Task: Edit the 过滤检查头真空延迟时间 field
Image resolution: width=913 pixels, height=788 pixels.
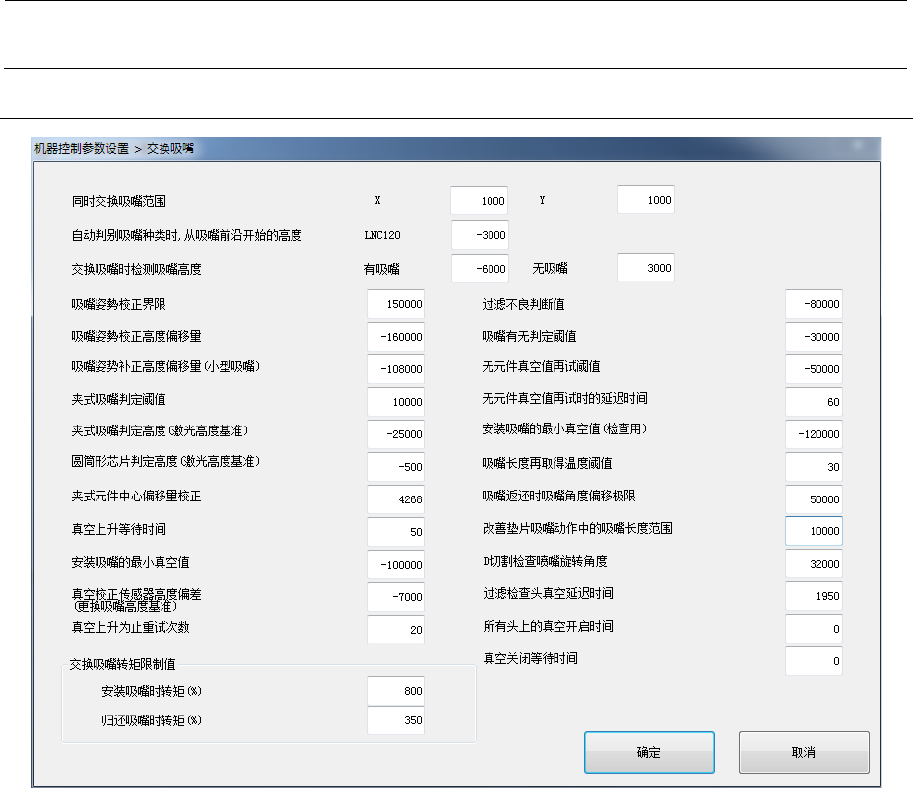Action: point(813,596)
